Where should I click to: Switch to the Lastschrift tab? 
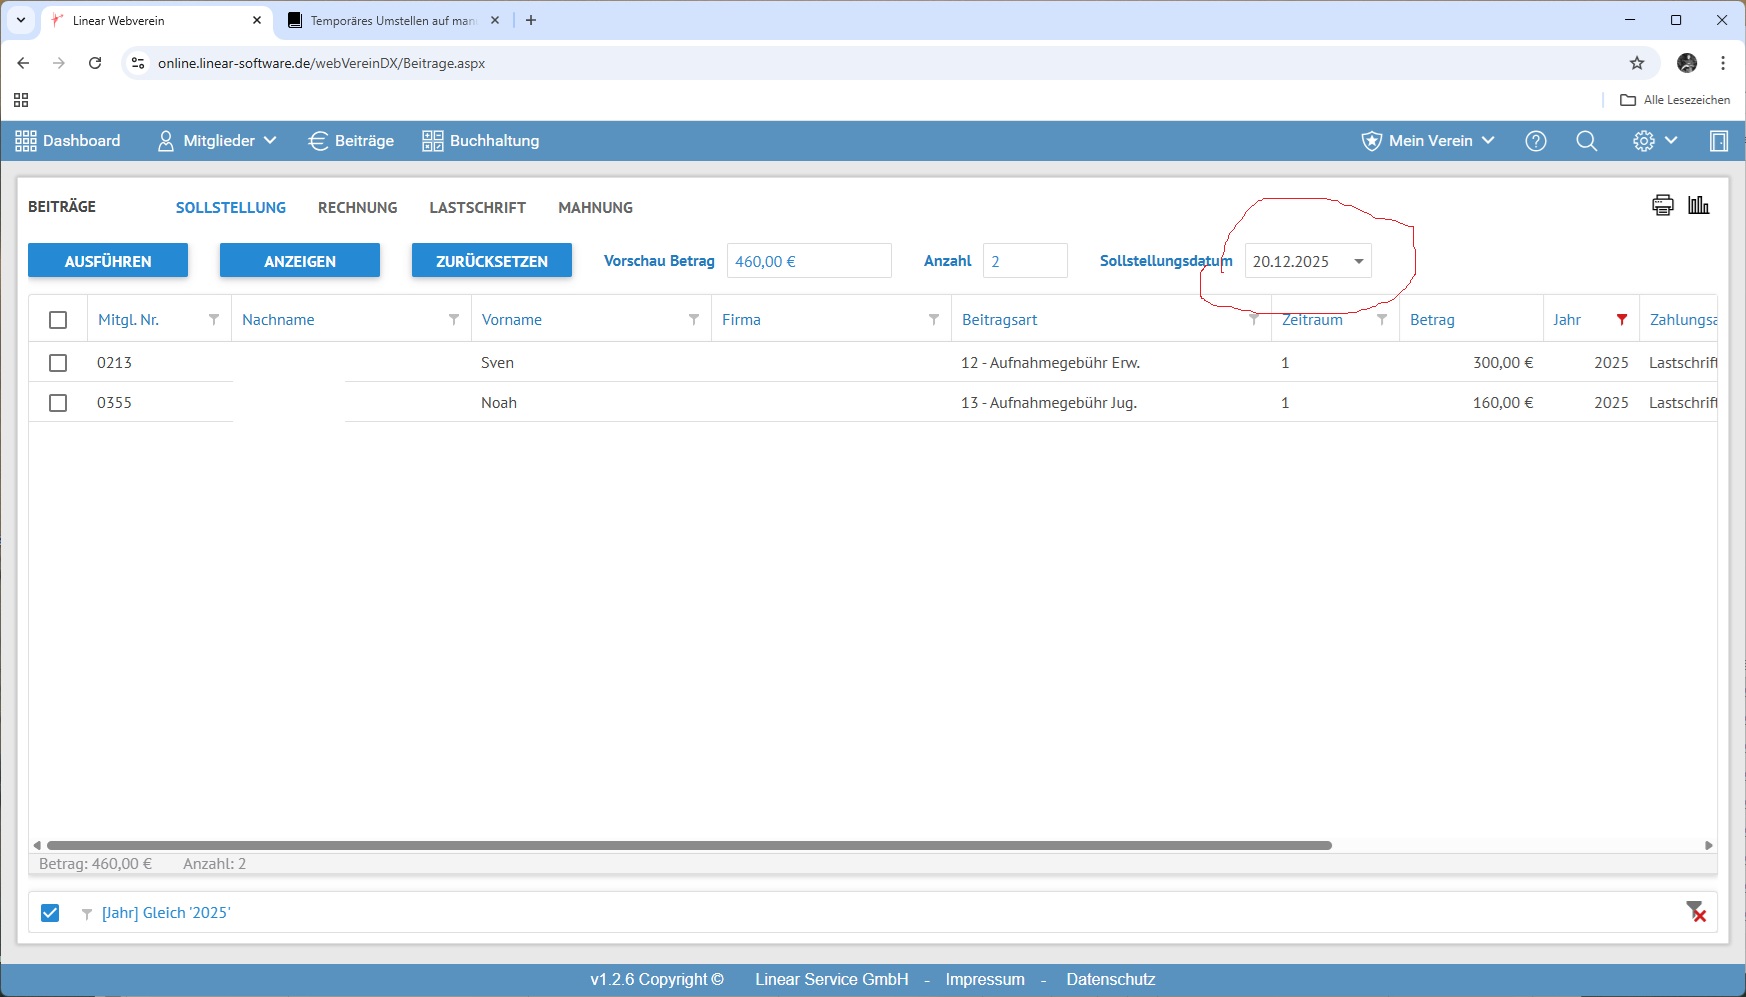(477, 208)
